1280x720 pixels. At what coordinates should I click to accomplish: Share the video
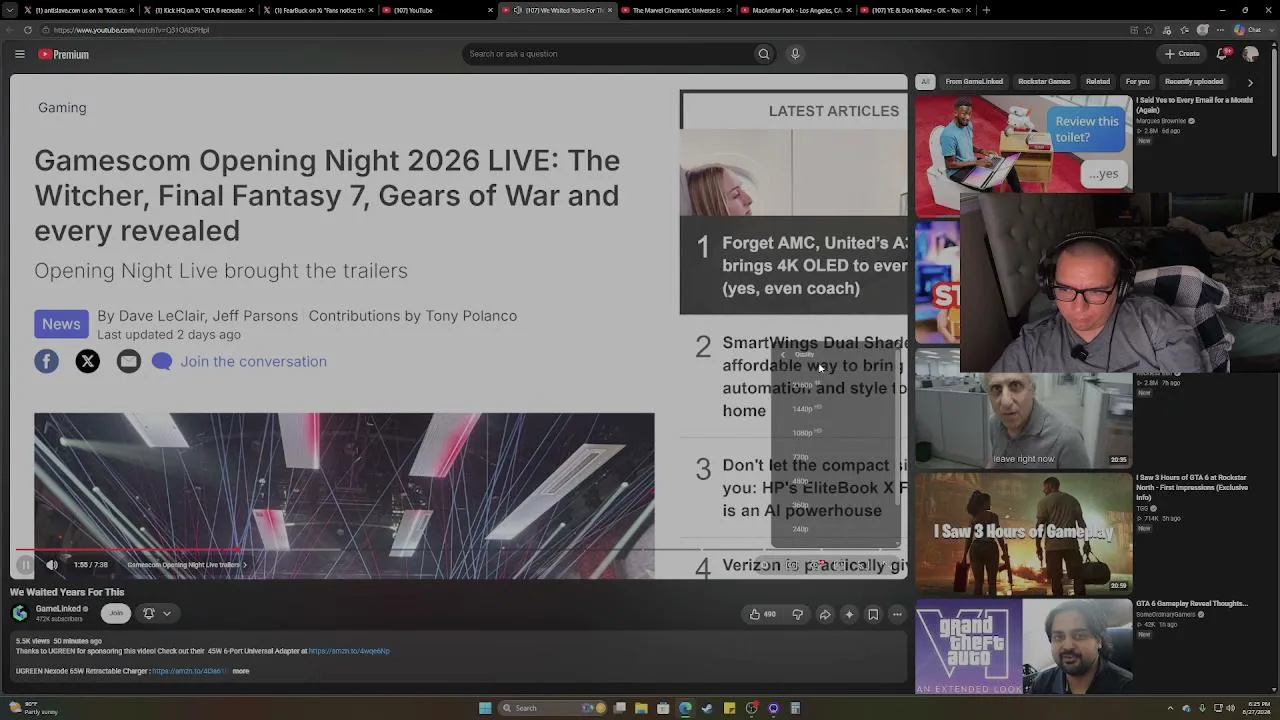(825, 614)
